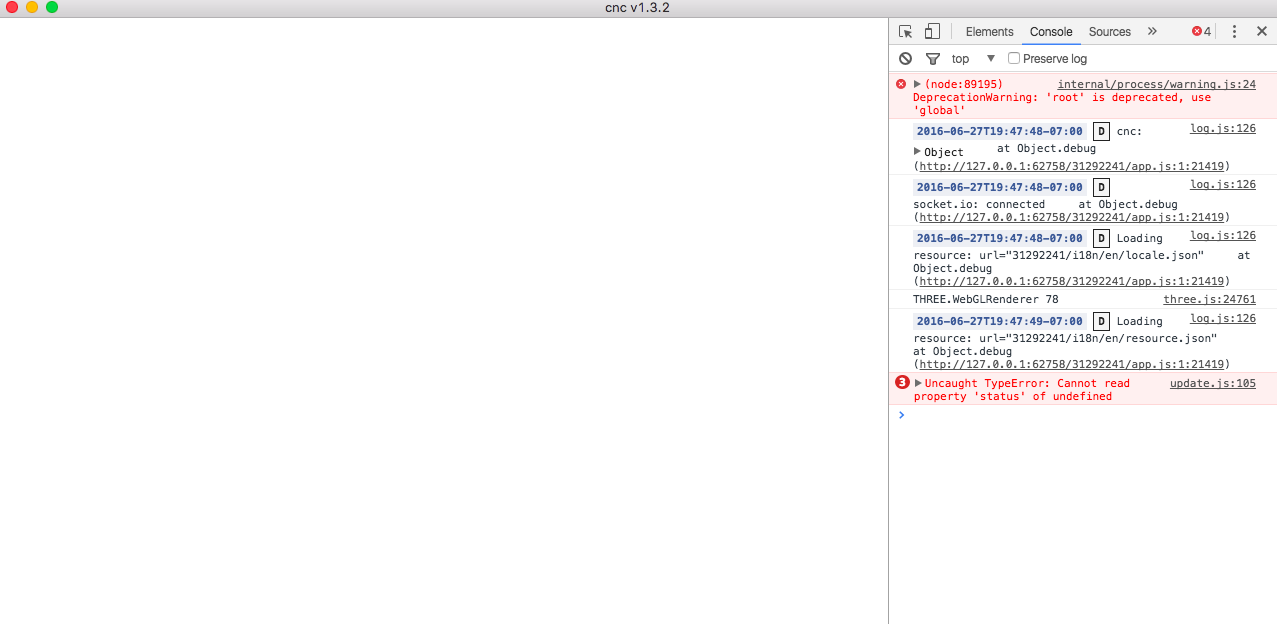Click the red error count indicator
The height and width of the screenshot is (624, 1277).
tap(1201, 32)
